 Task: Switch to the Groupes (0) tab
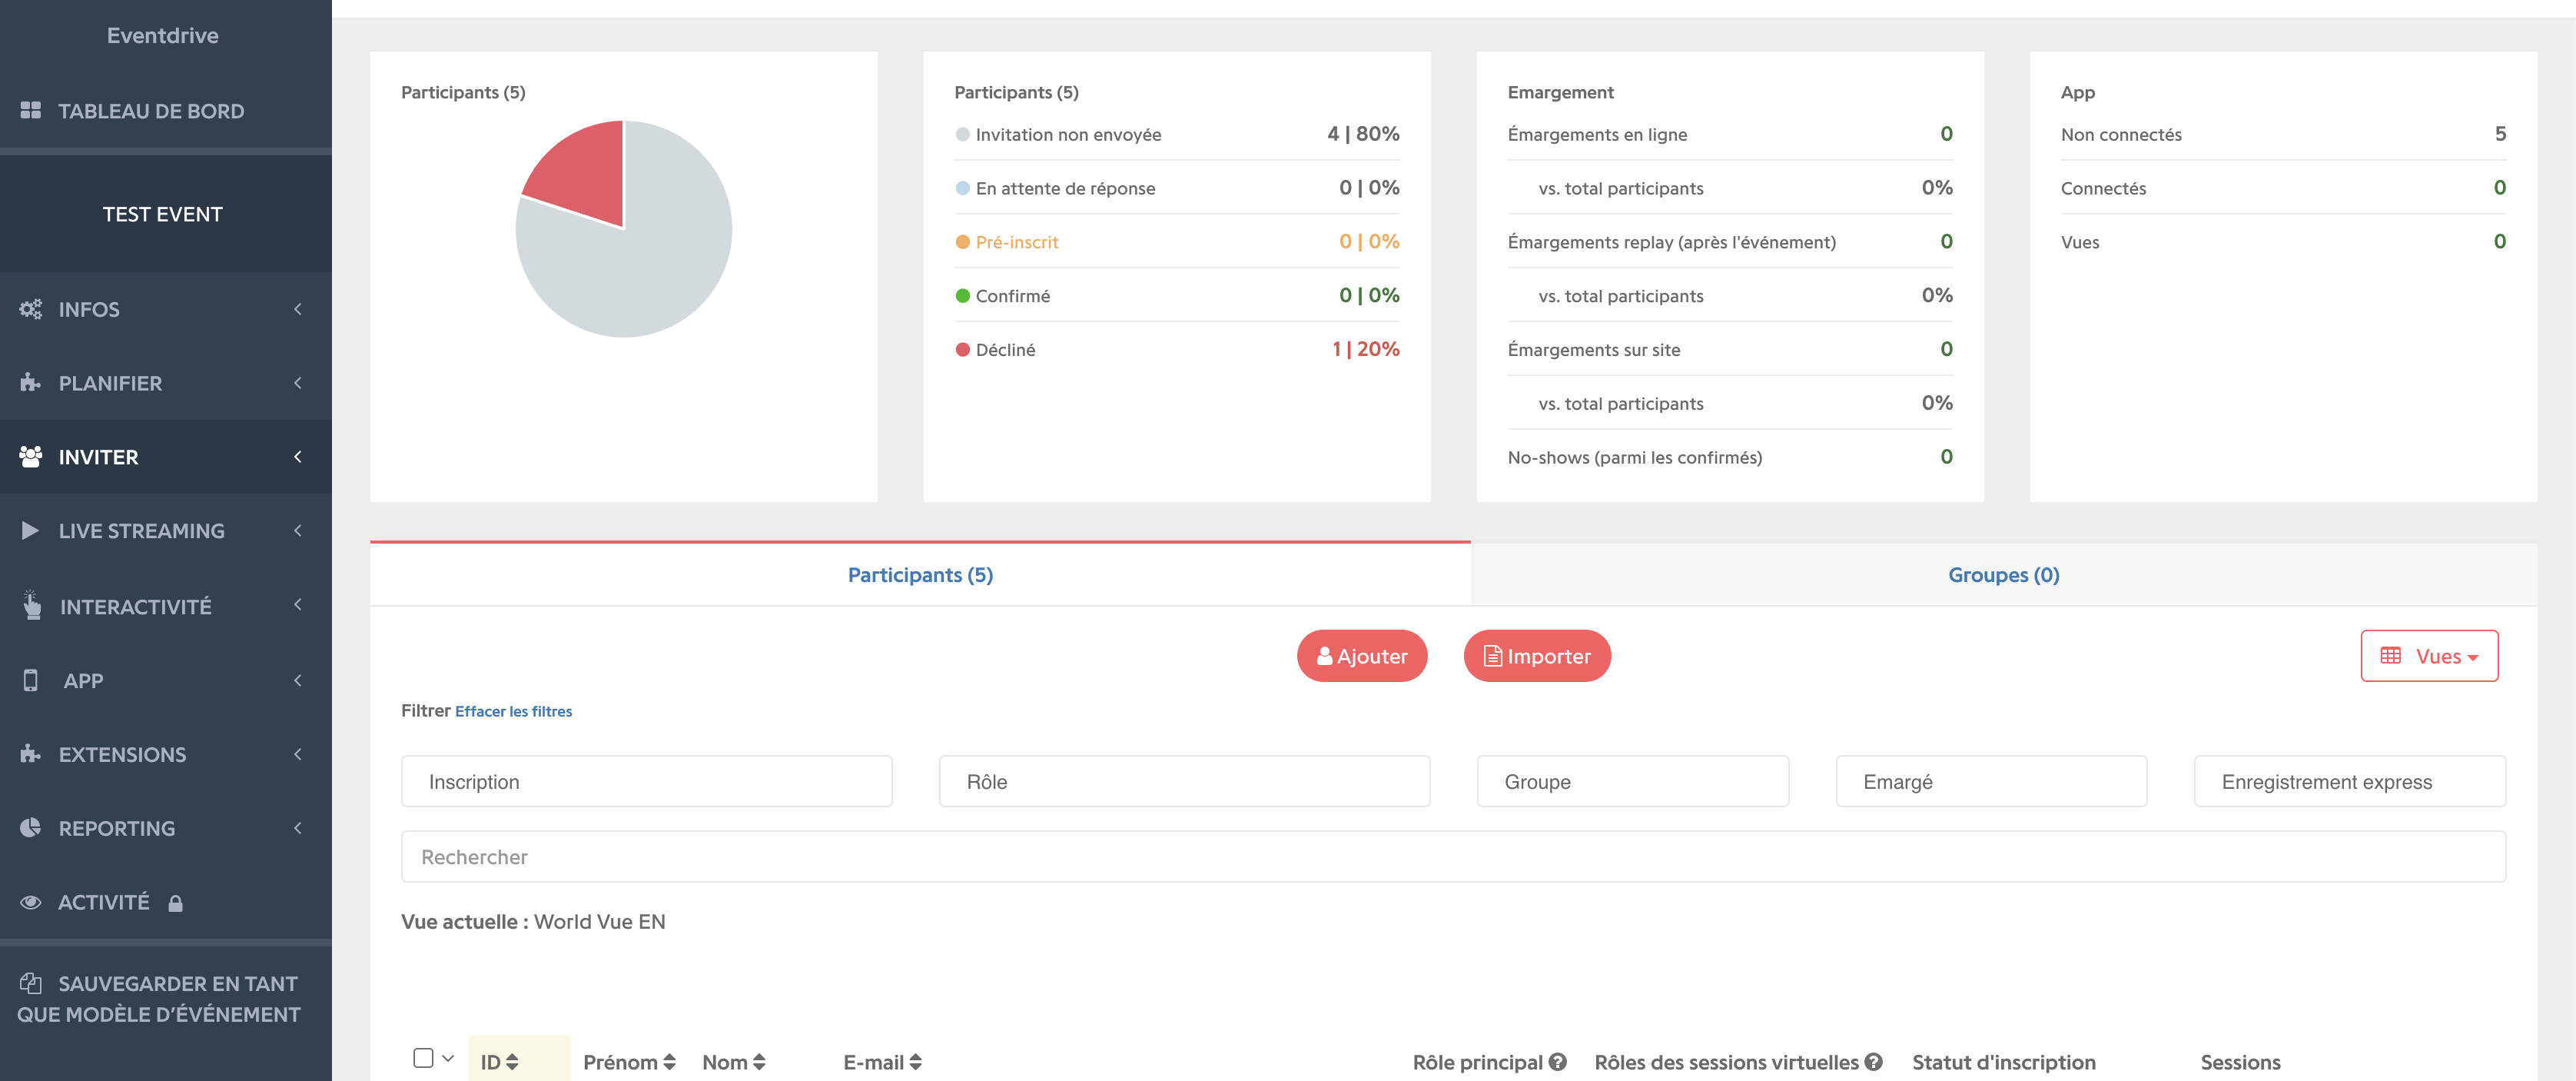[2004, 575]
